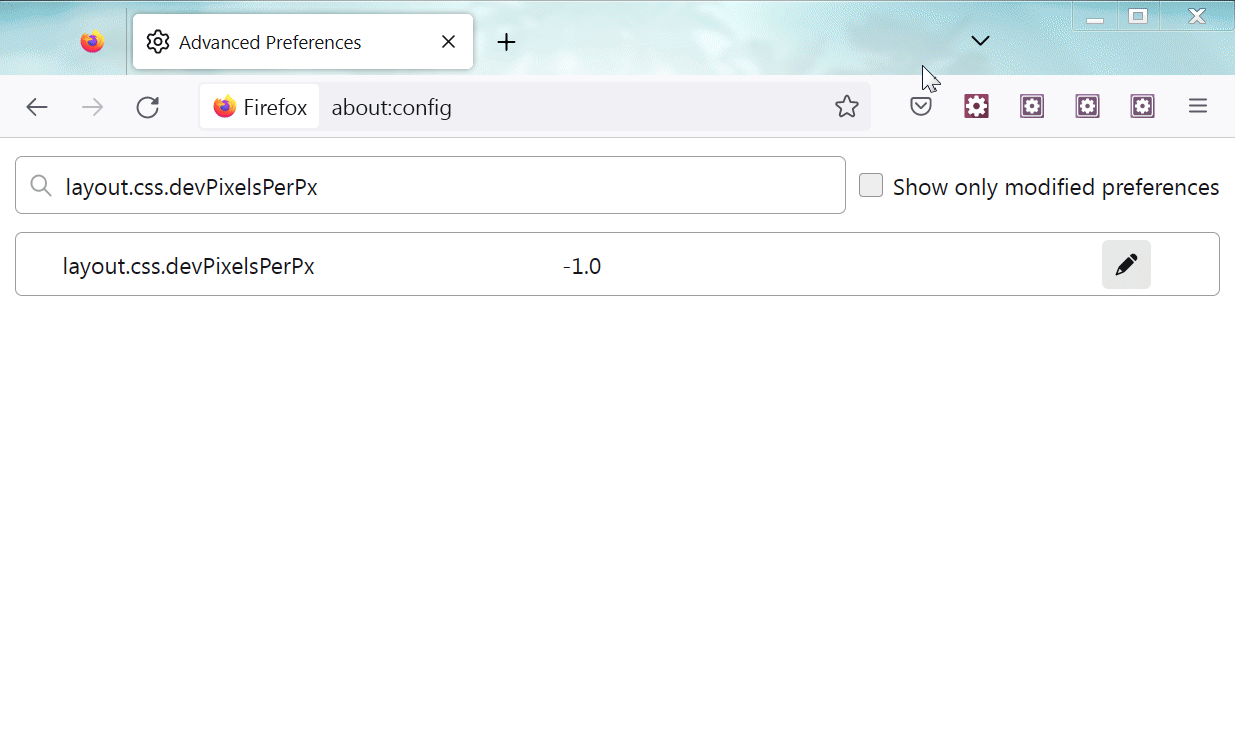Open the Firefox View pinned tab icon

(x=92, y=42)
